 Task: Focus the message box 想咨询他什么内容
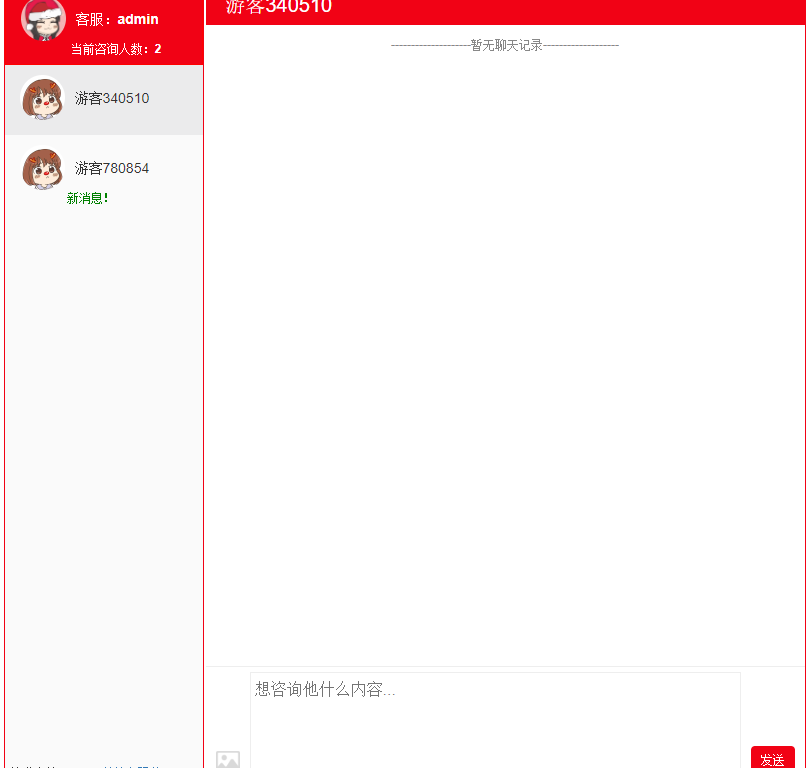(495, 720)
